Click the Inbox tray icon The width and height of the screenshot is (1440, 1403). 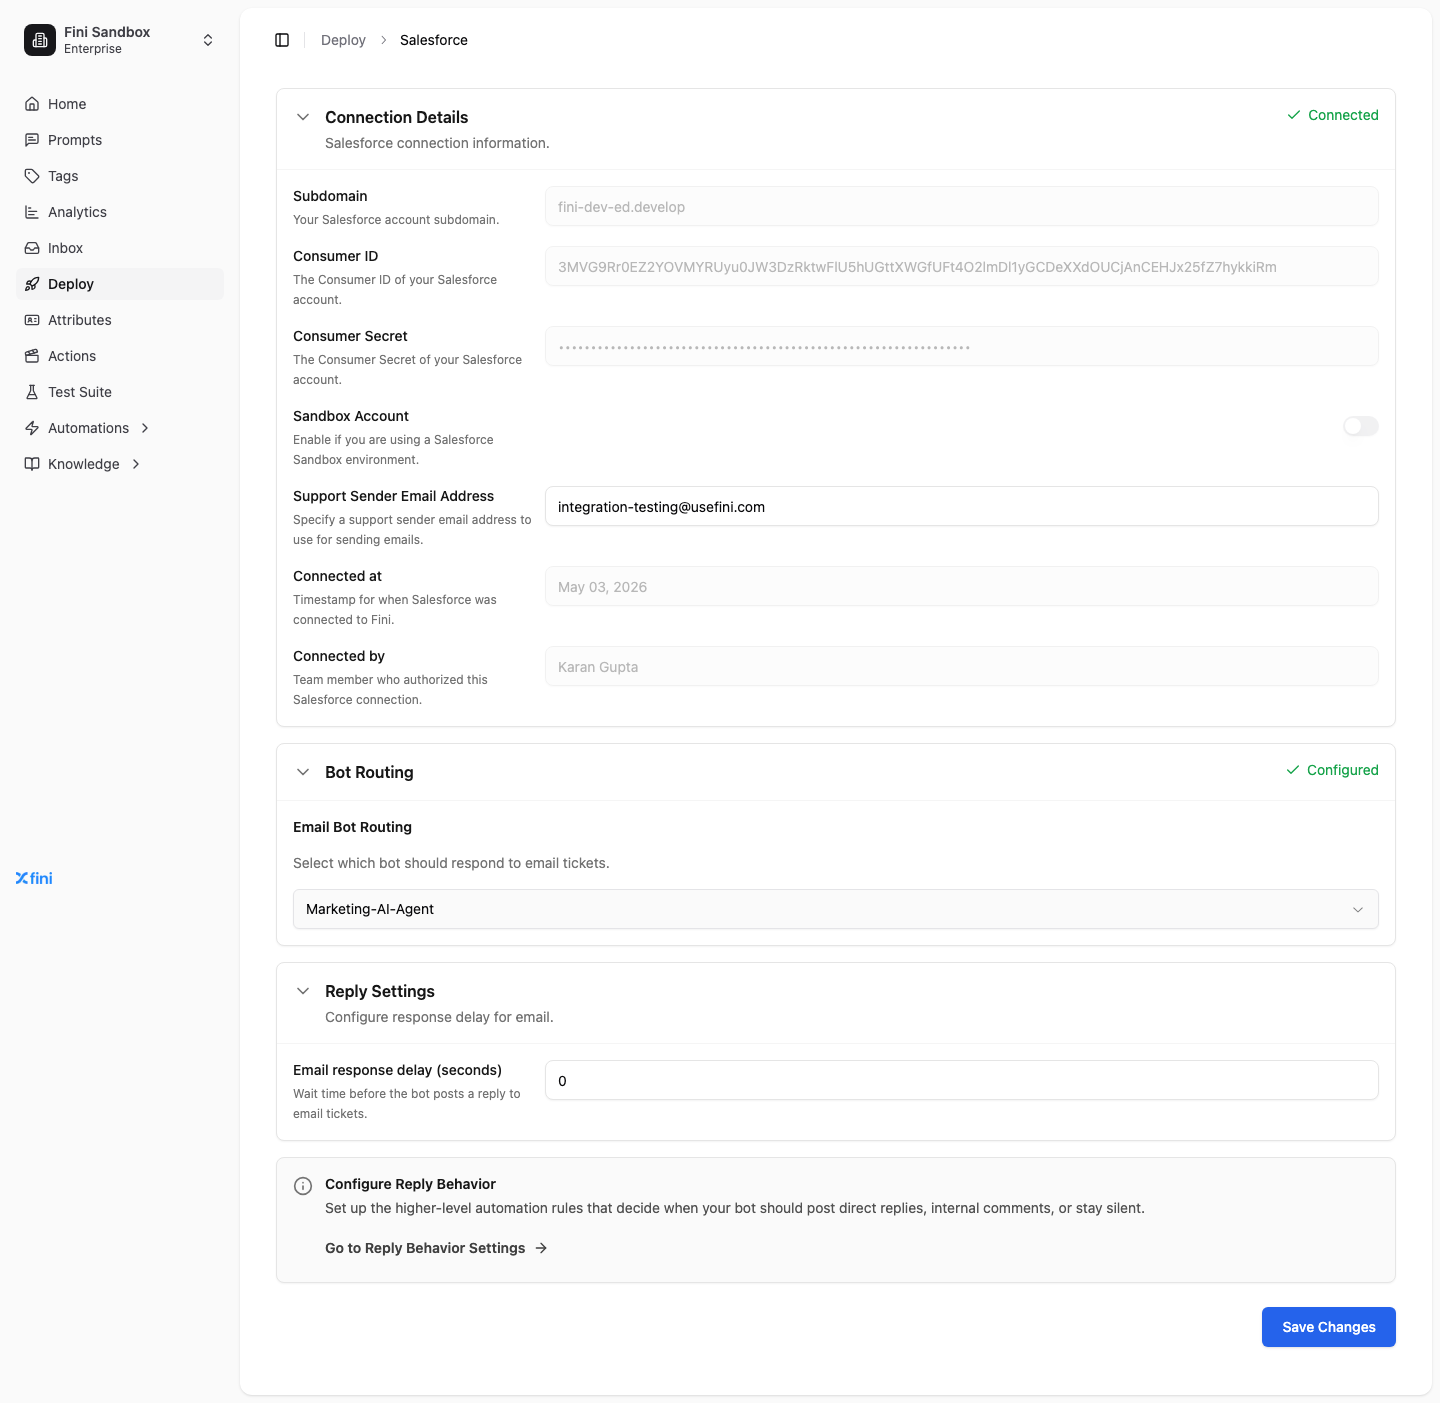pos(32,248)
